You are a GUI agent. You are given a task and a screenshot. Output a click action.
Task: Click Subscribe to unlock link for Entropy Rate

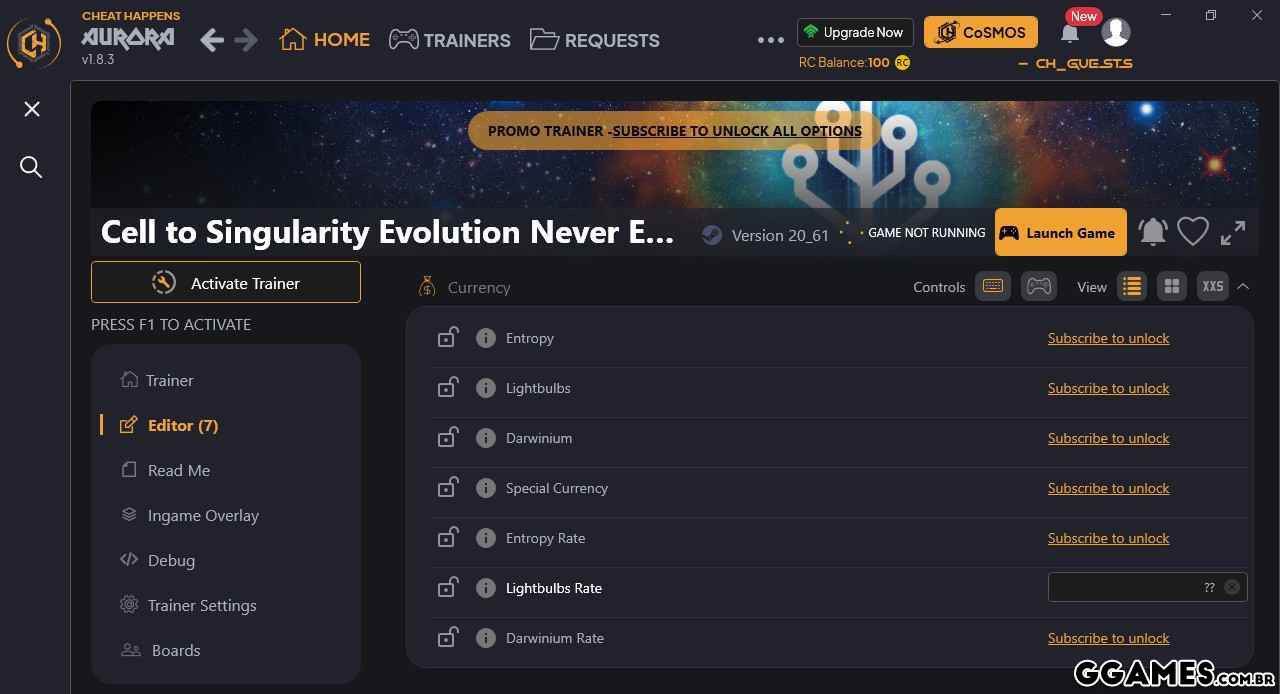click(1108, 538)
